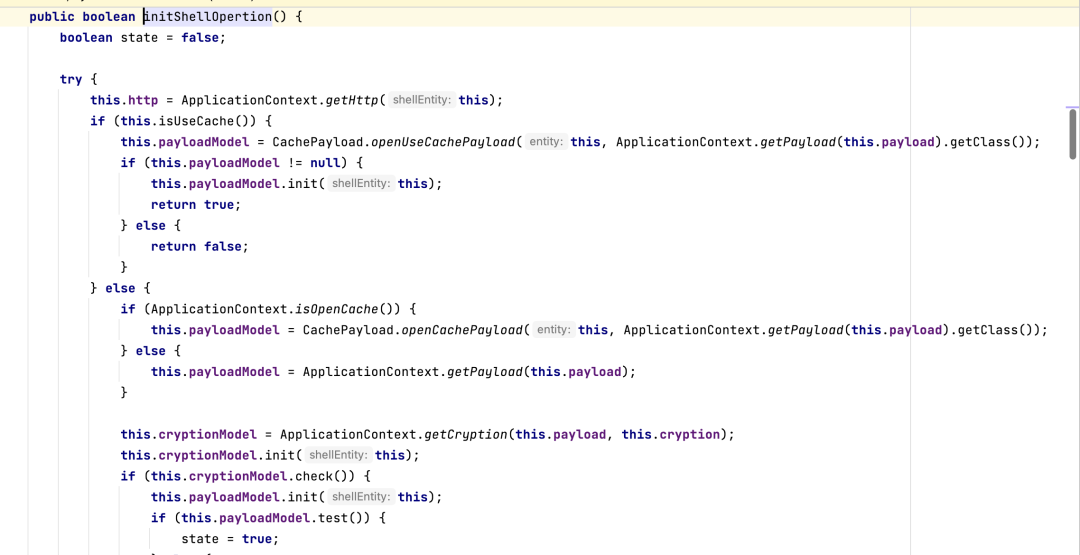1080x555 pixels.
Task: Click getClass() on the openUseCachePayload line
Action: pos(990,143)
